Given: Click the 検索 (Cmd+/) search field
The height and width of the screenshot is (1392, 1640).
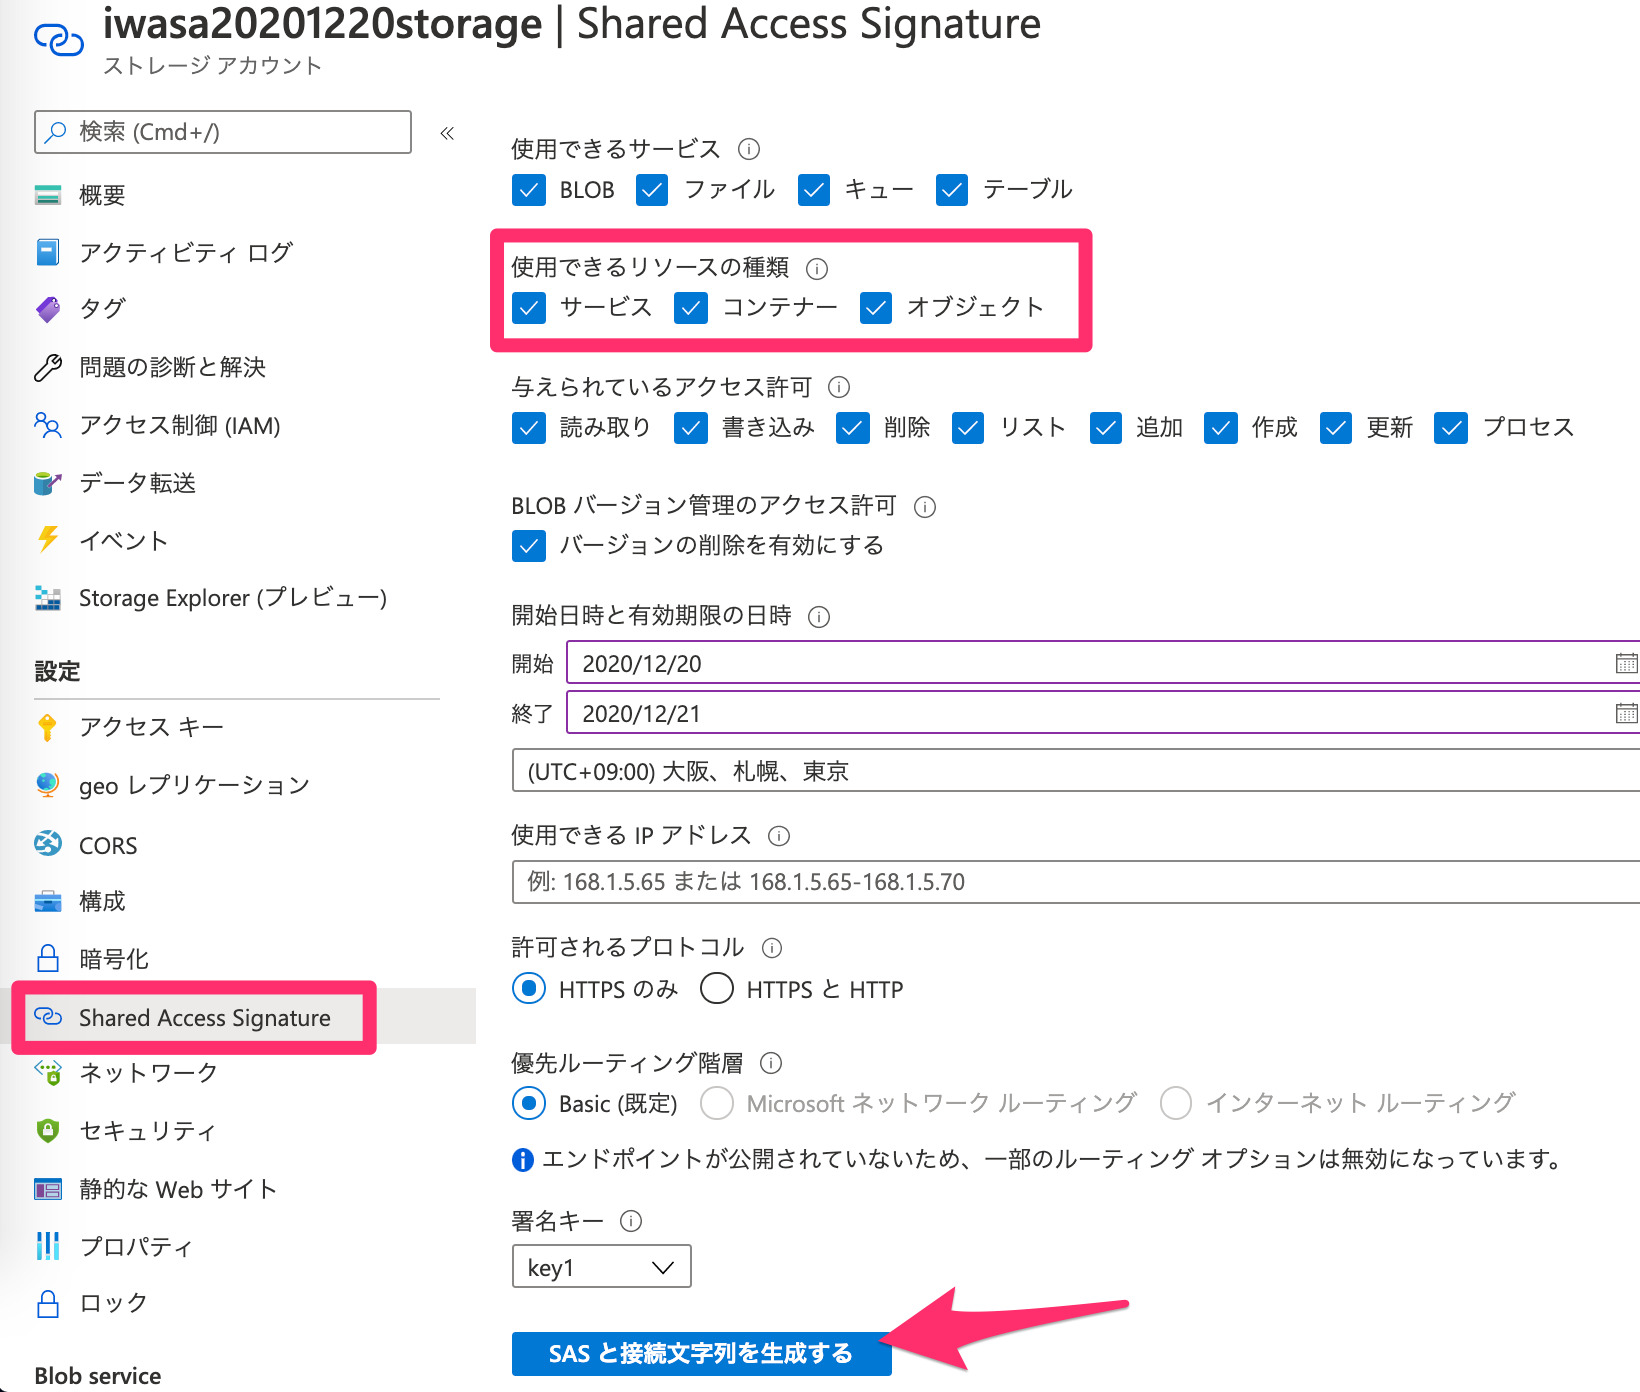Looking at the screenshot, I should pos(223,132).
